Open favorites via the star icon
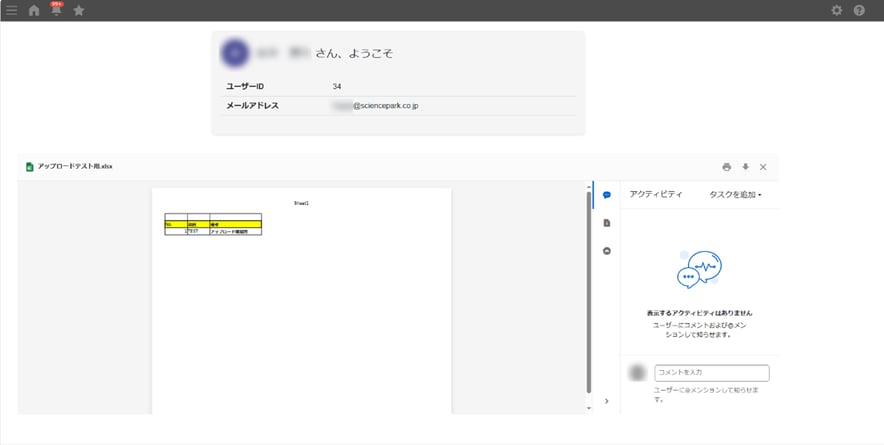Image resolution: width=884 pixels, height=445 pixels. pyautogui.click(x=79, y=10)
